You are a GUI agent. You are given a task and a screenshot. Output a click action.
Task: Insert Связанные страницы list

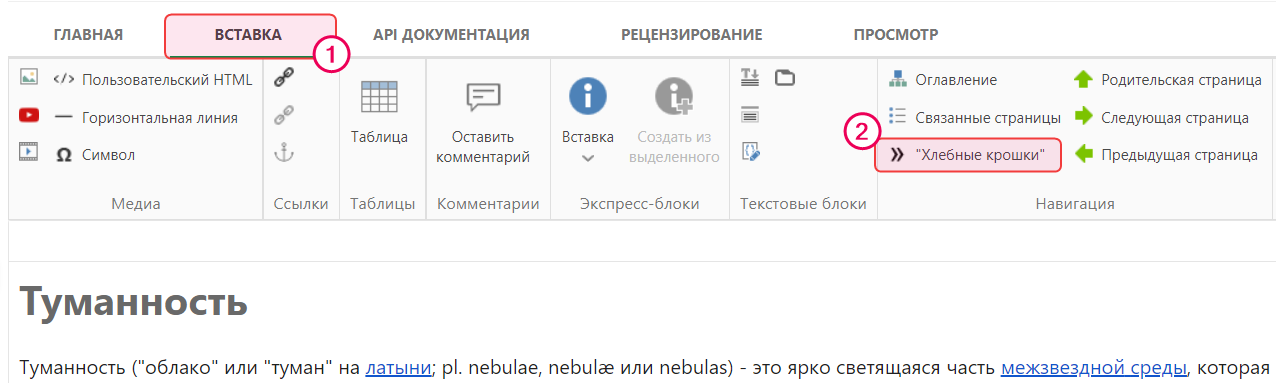click(x=974, y=117)
